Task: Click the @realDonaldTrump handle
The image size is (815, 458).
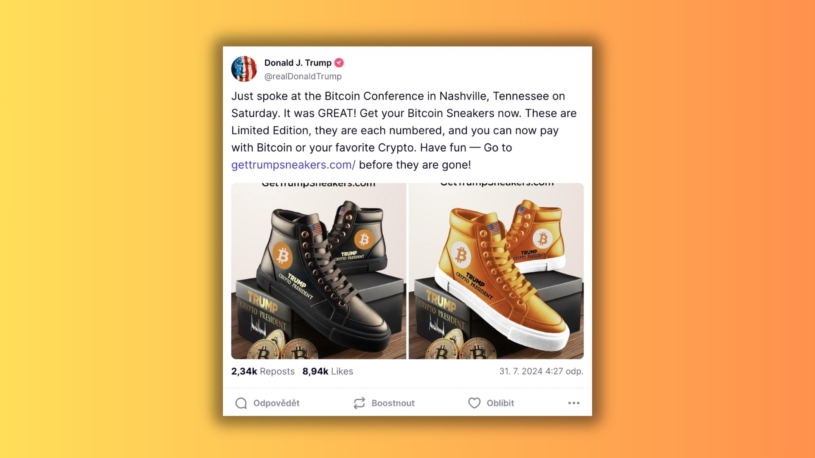Action: tap(303, 76)
